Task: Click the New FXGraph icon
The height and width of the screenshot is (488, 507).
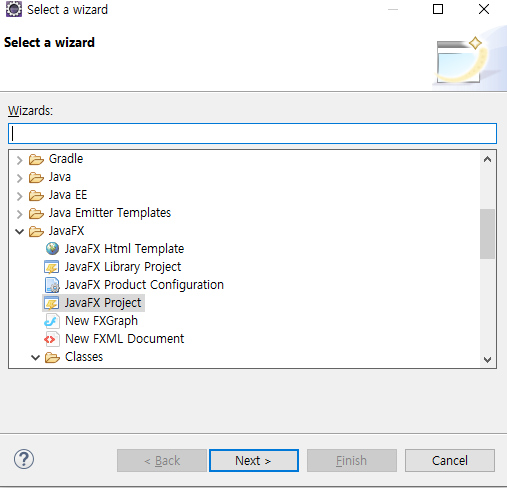Action: 52,321
